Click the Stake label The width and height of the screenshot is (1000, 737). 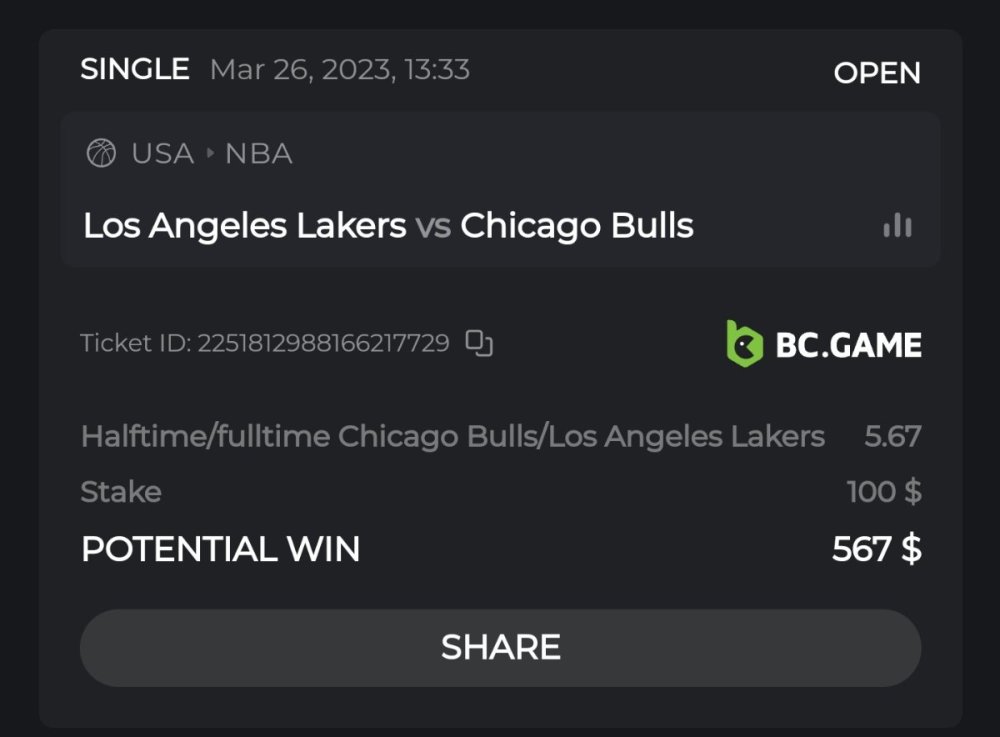121,492
